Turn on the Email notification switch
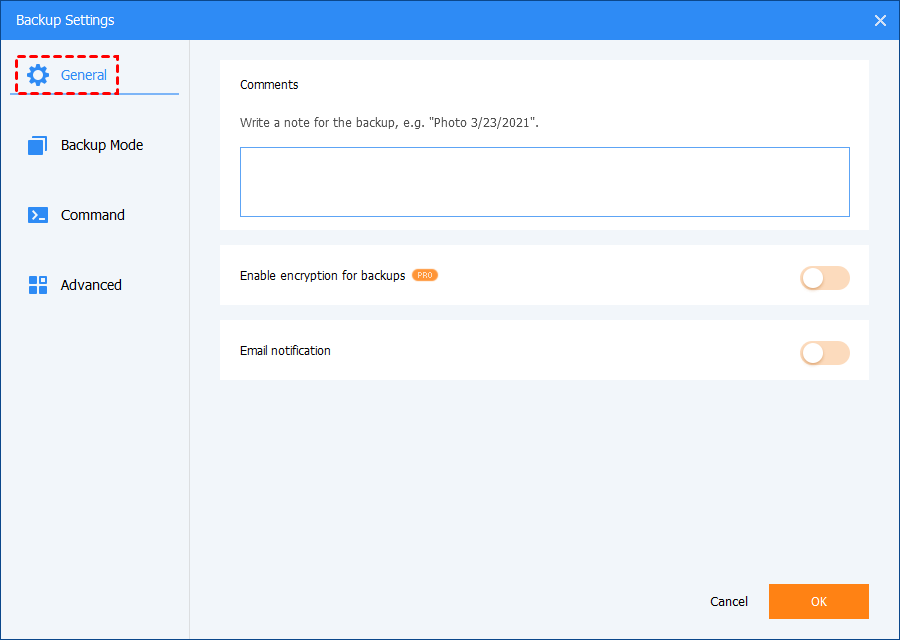Screen dimensions: 900x640 pyautogui.click(x=824, y=353)
